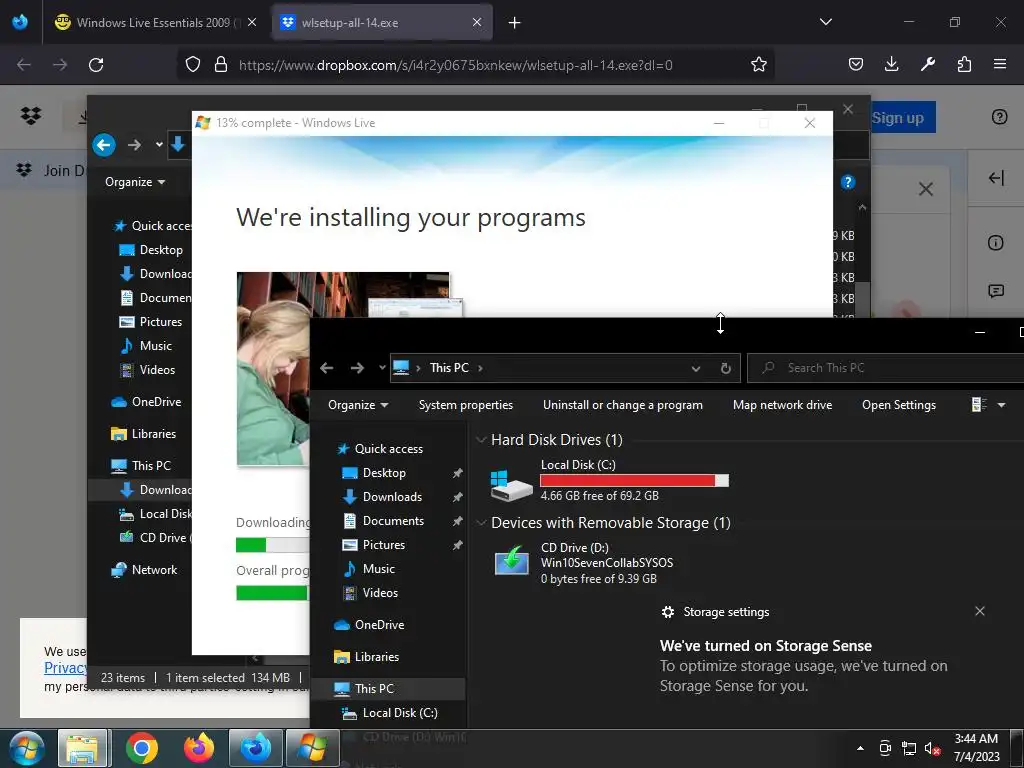1024x768 pixels.
Task: Dismiss the Storage settings notification
Action: click(980, 611)
